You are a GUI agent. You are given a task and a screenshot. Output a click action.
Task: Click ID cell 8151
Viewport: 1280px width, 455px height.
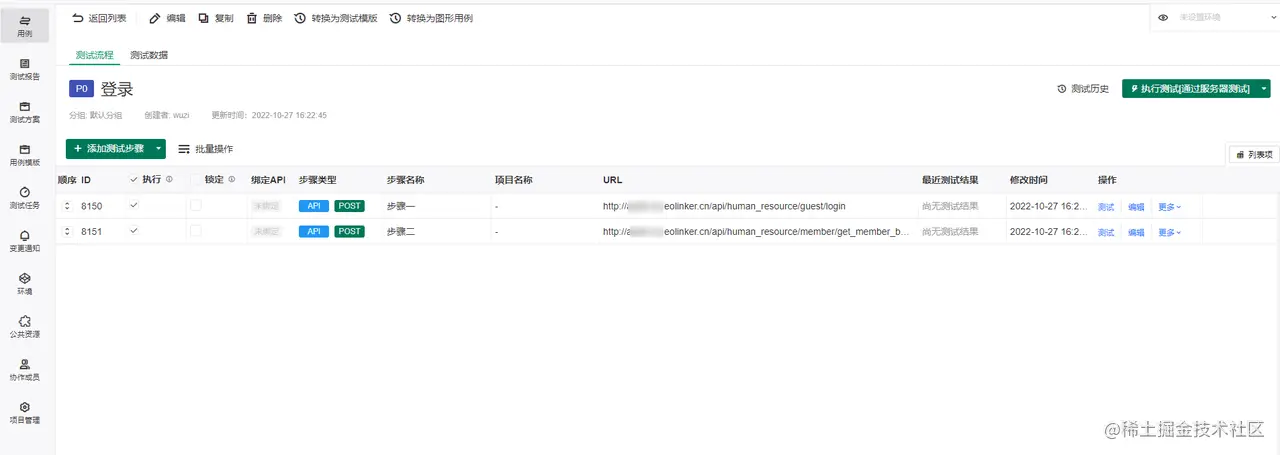91,232
